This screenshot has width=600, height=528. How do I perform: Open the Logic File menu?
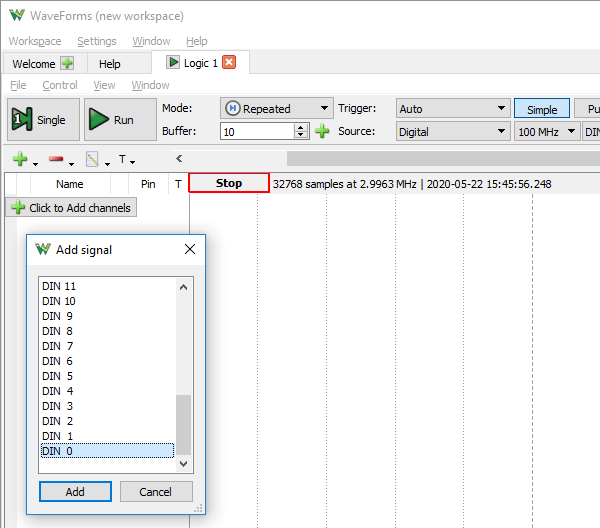click(18, 85)
